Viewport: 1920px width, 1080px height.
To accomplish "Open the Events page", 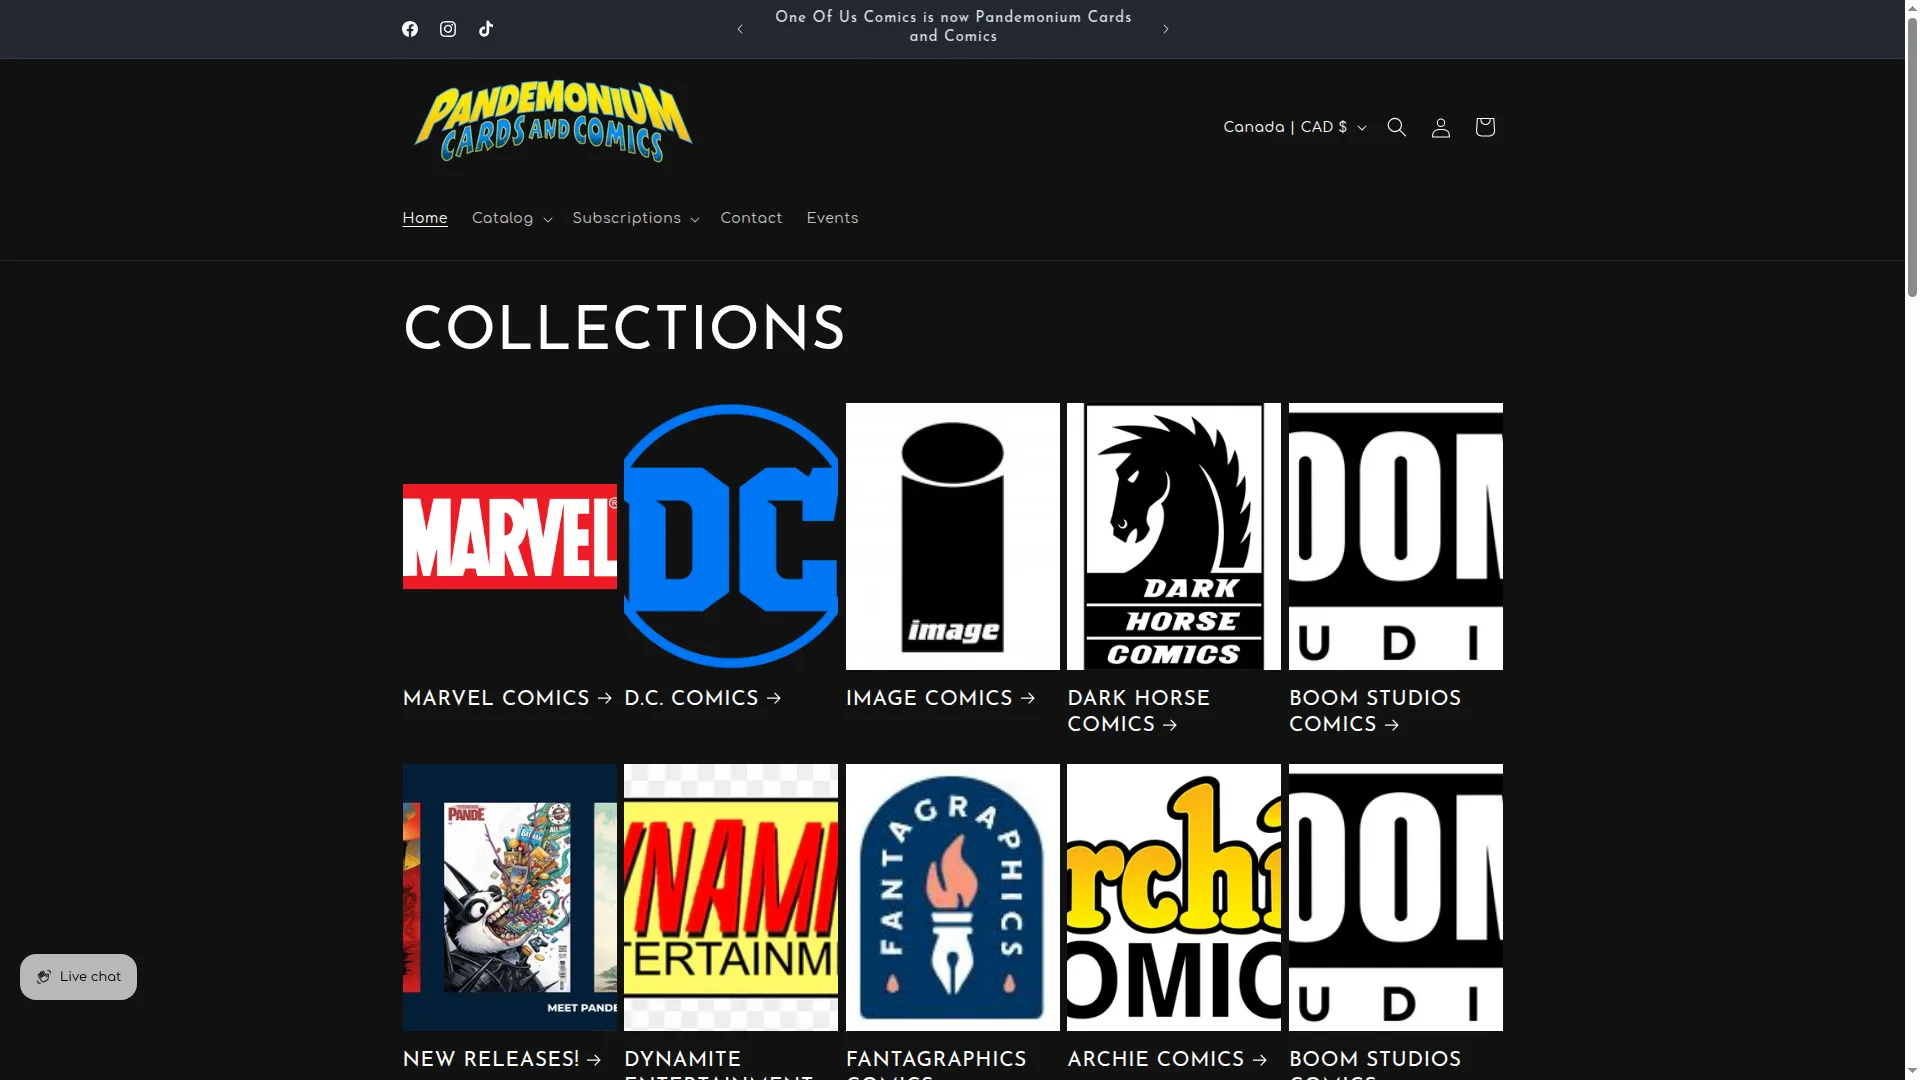I will point(832,218).
